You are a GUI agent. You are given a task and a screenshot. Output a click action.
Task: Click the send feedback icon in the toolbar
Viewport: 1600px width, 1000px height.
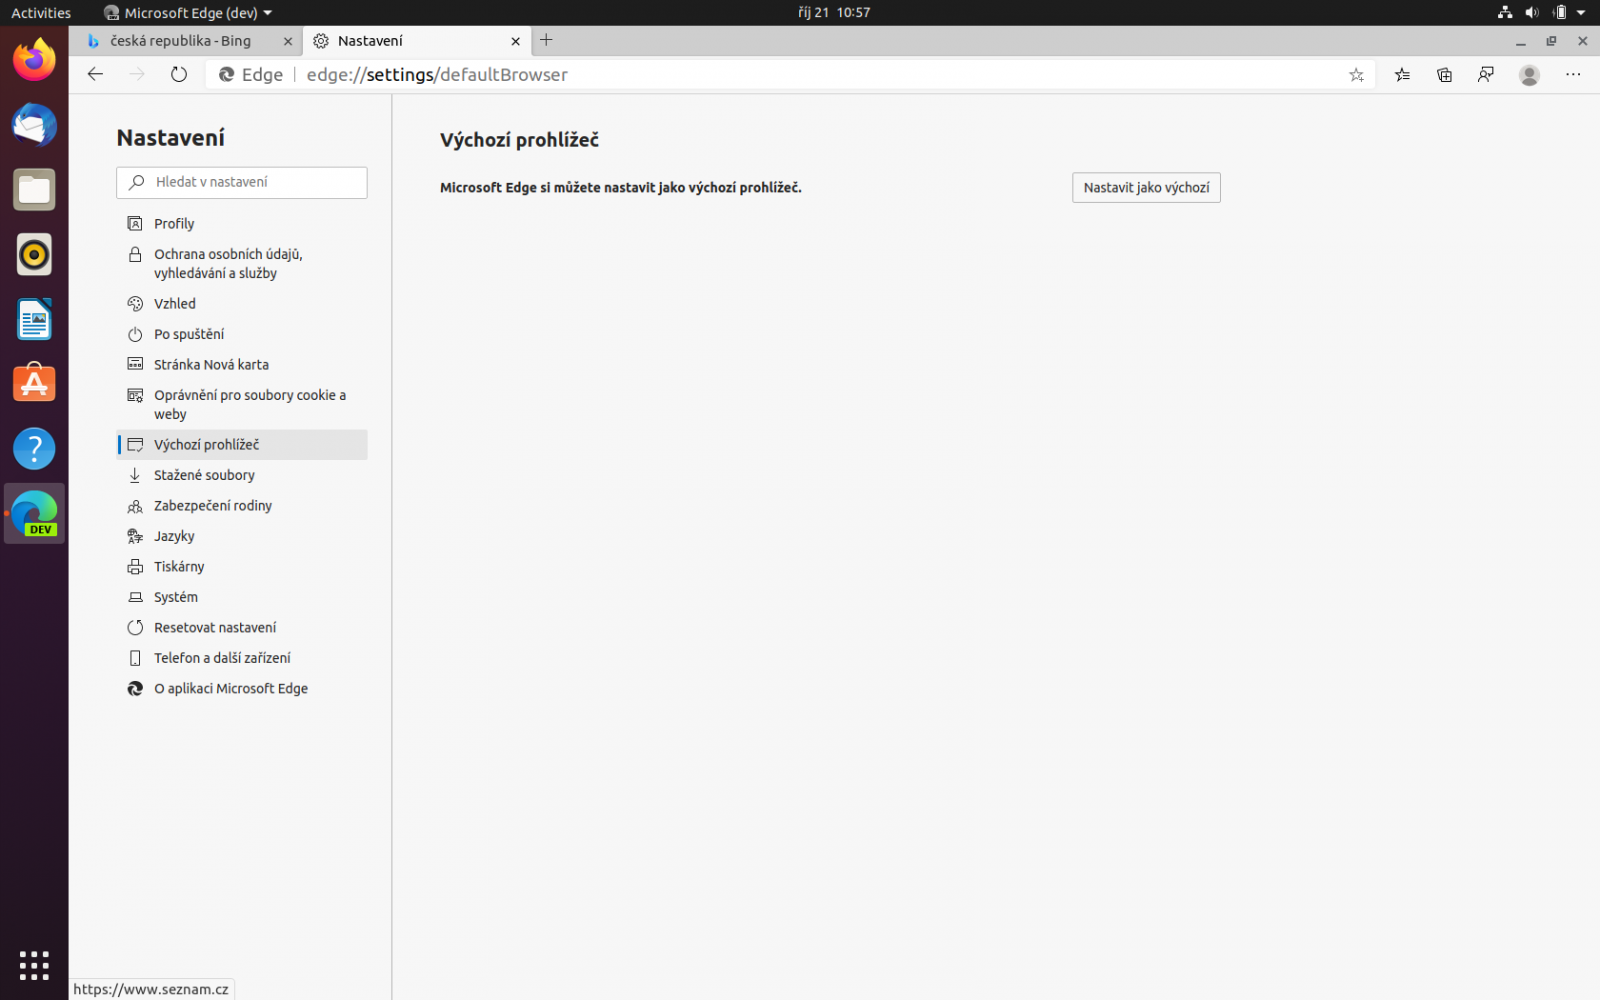(1486, 74)
